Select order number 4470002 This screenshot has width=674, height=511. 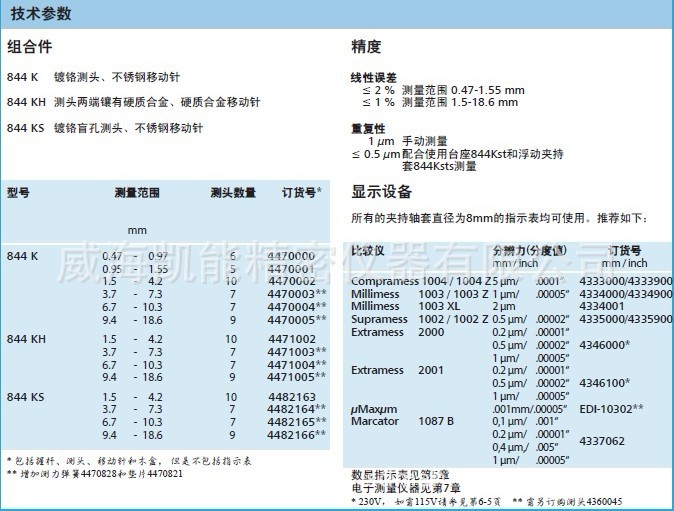coord(291,281)
